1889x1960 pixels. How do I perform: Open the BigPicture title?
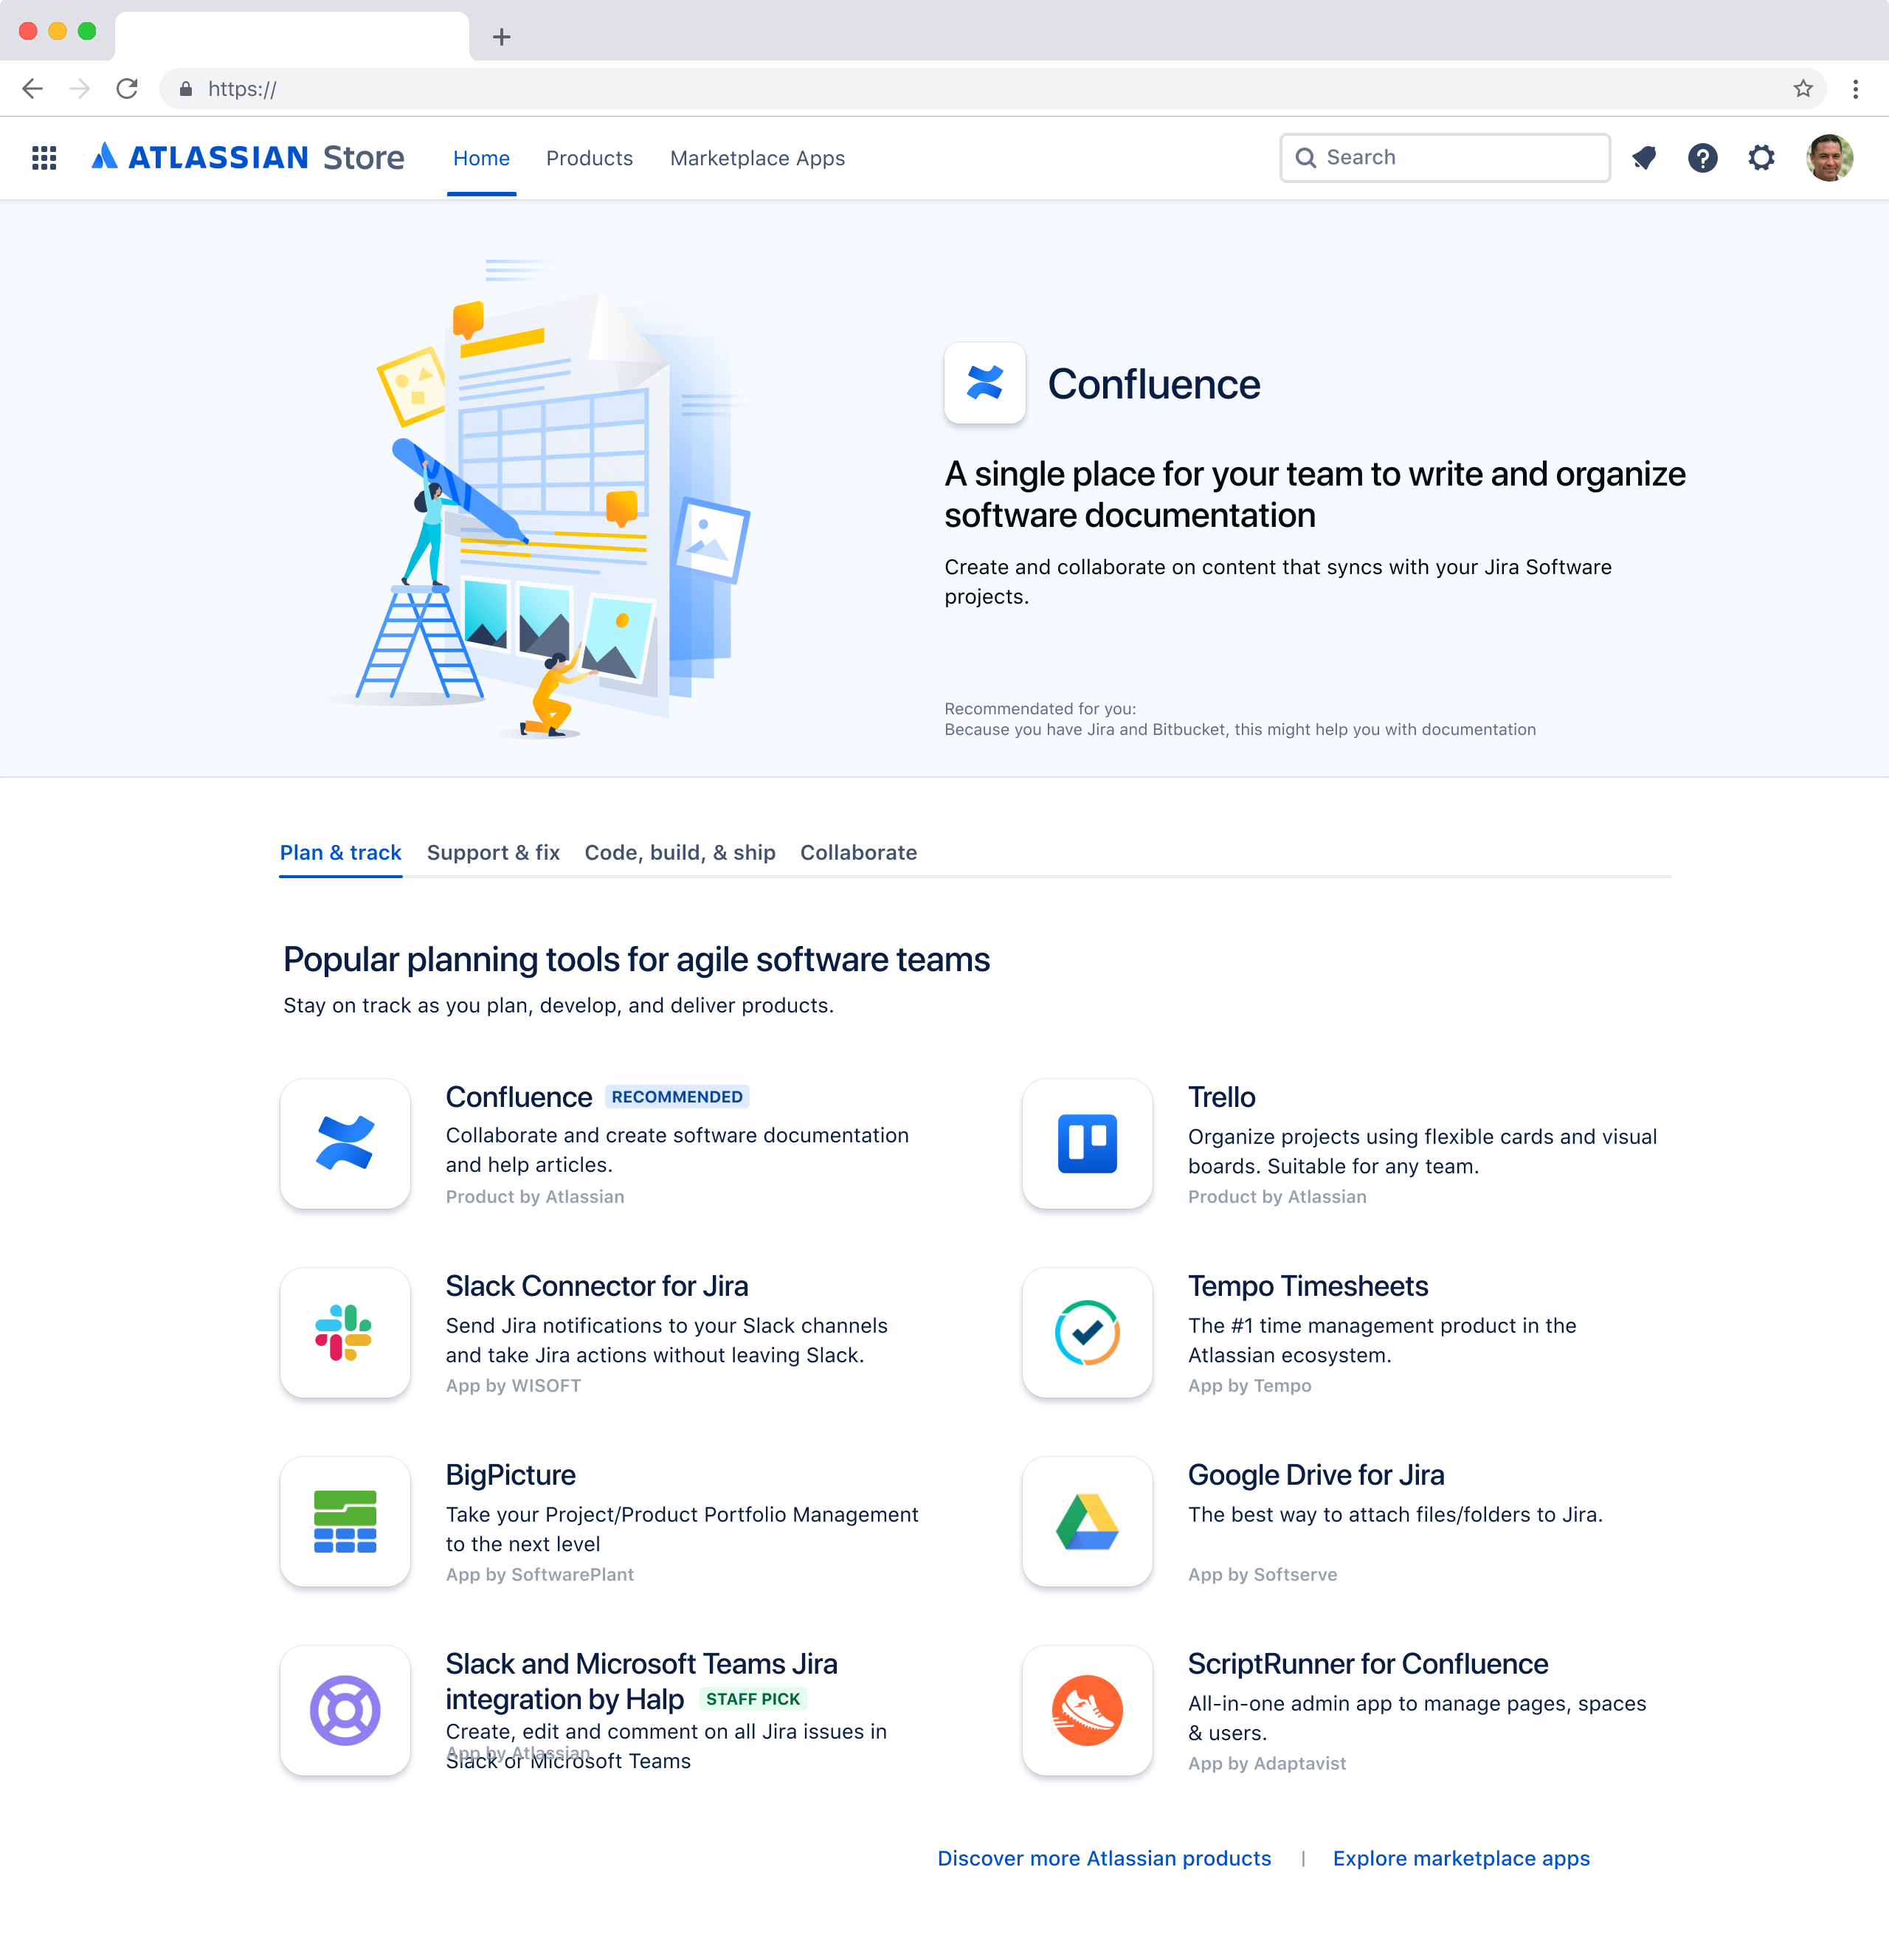(510, 1475)
